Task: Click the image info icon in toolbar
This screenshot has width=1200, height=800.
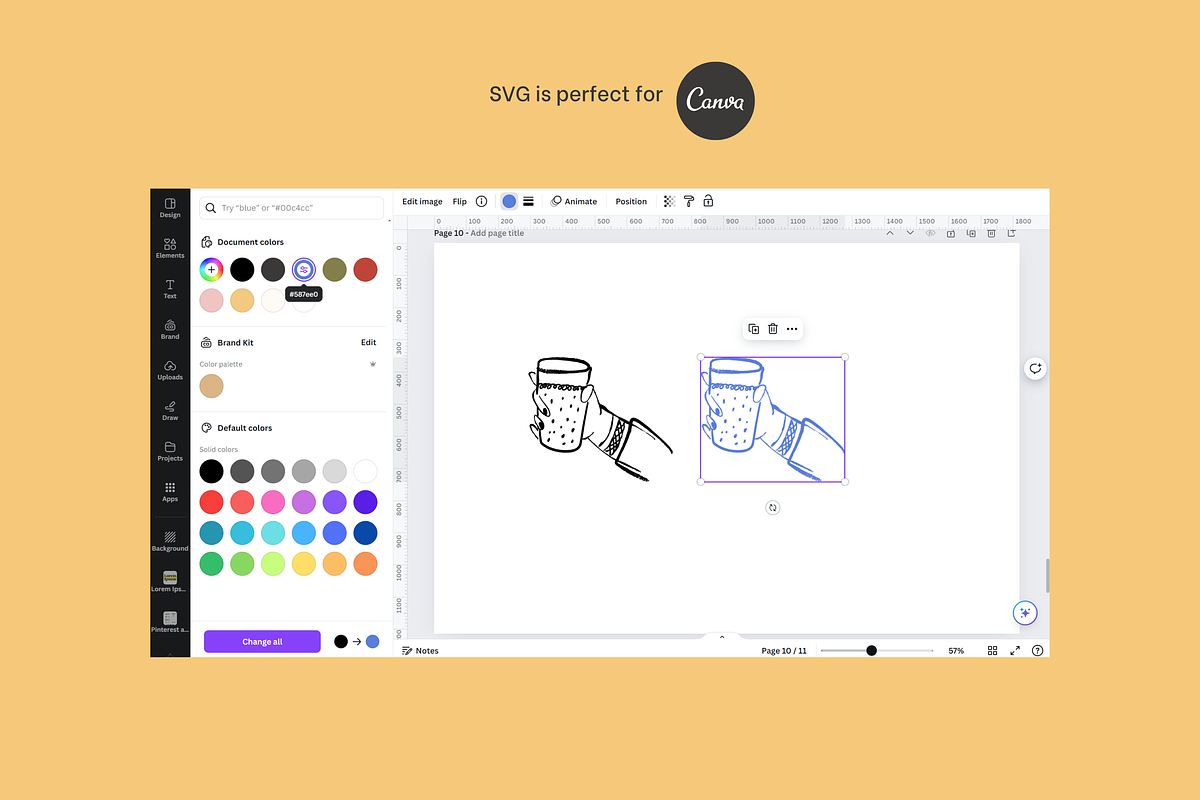Action: click(481, 201)
